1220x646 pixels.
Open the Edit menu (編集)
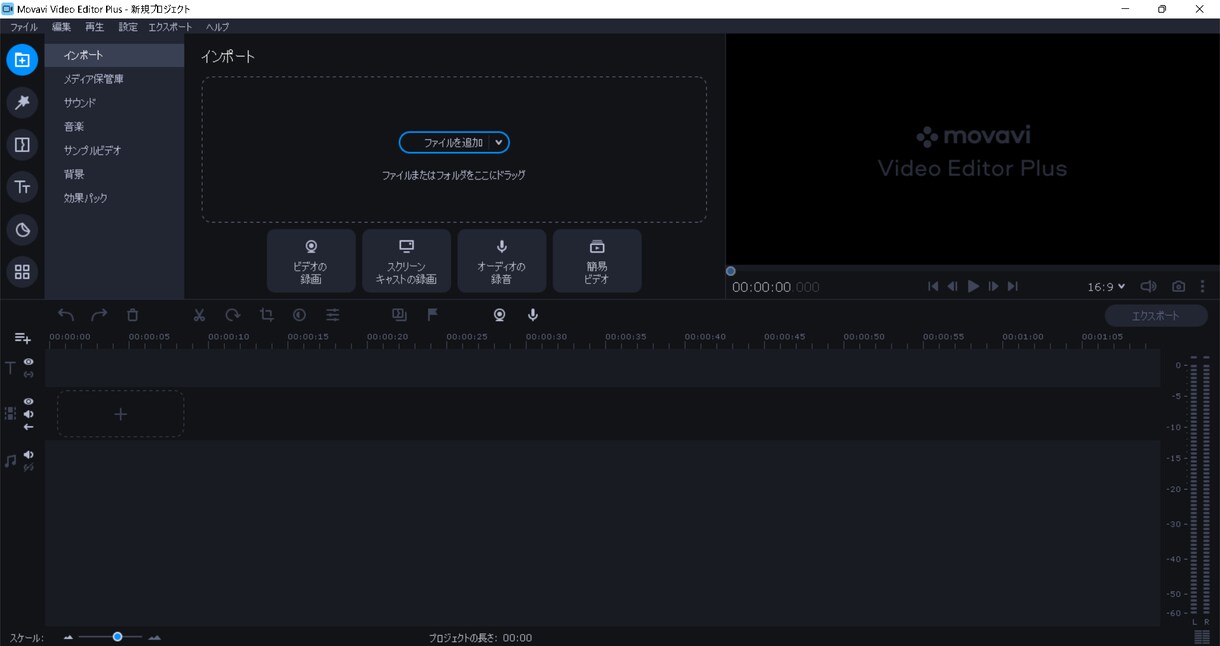click(x=62, y=27)
